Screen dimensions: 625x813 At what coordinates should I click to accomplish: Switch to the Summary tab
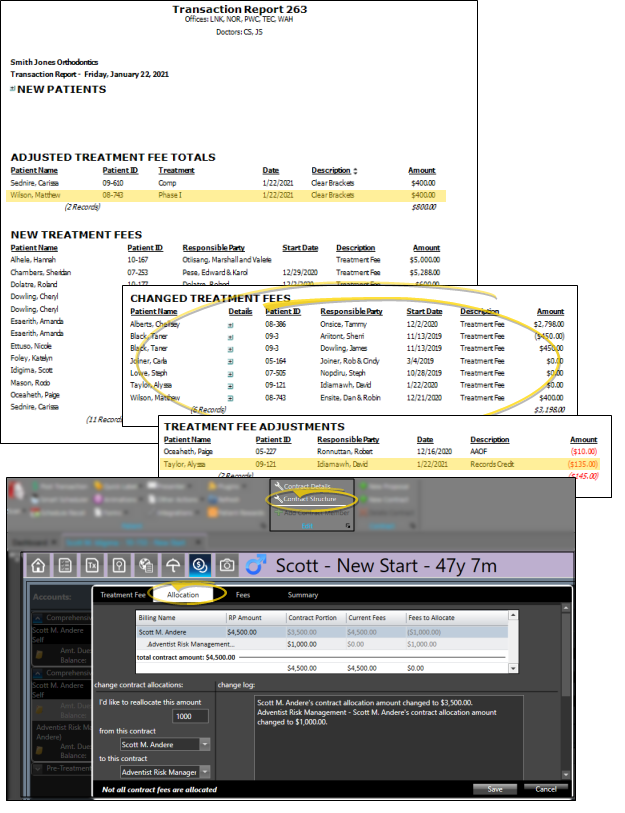coord(303,595)
